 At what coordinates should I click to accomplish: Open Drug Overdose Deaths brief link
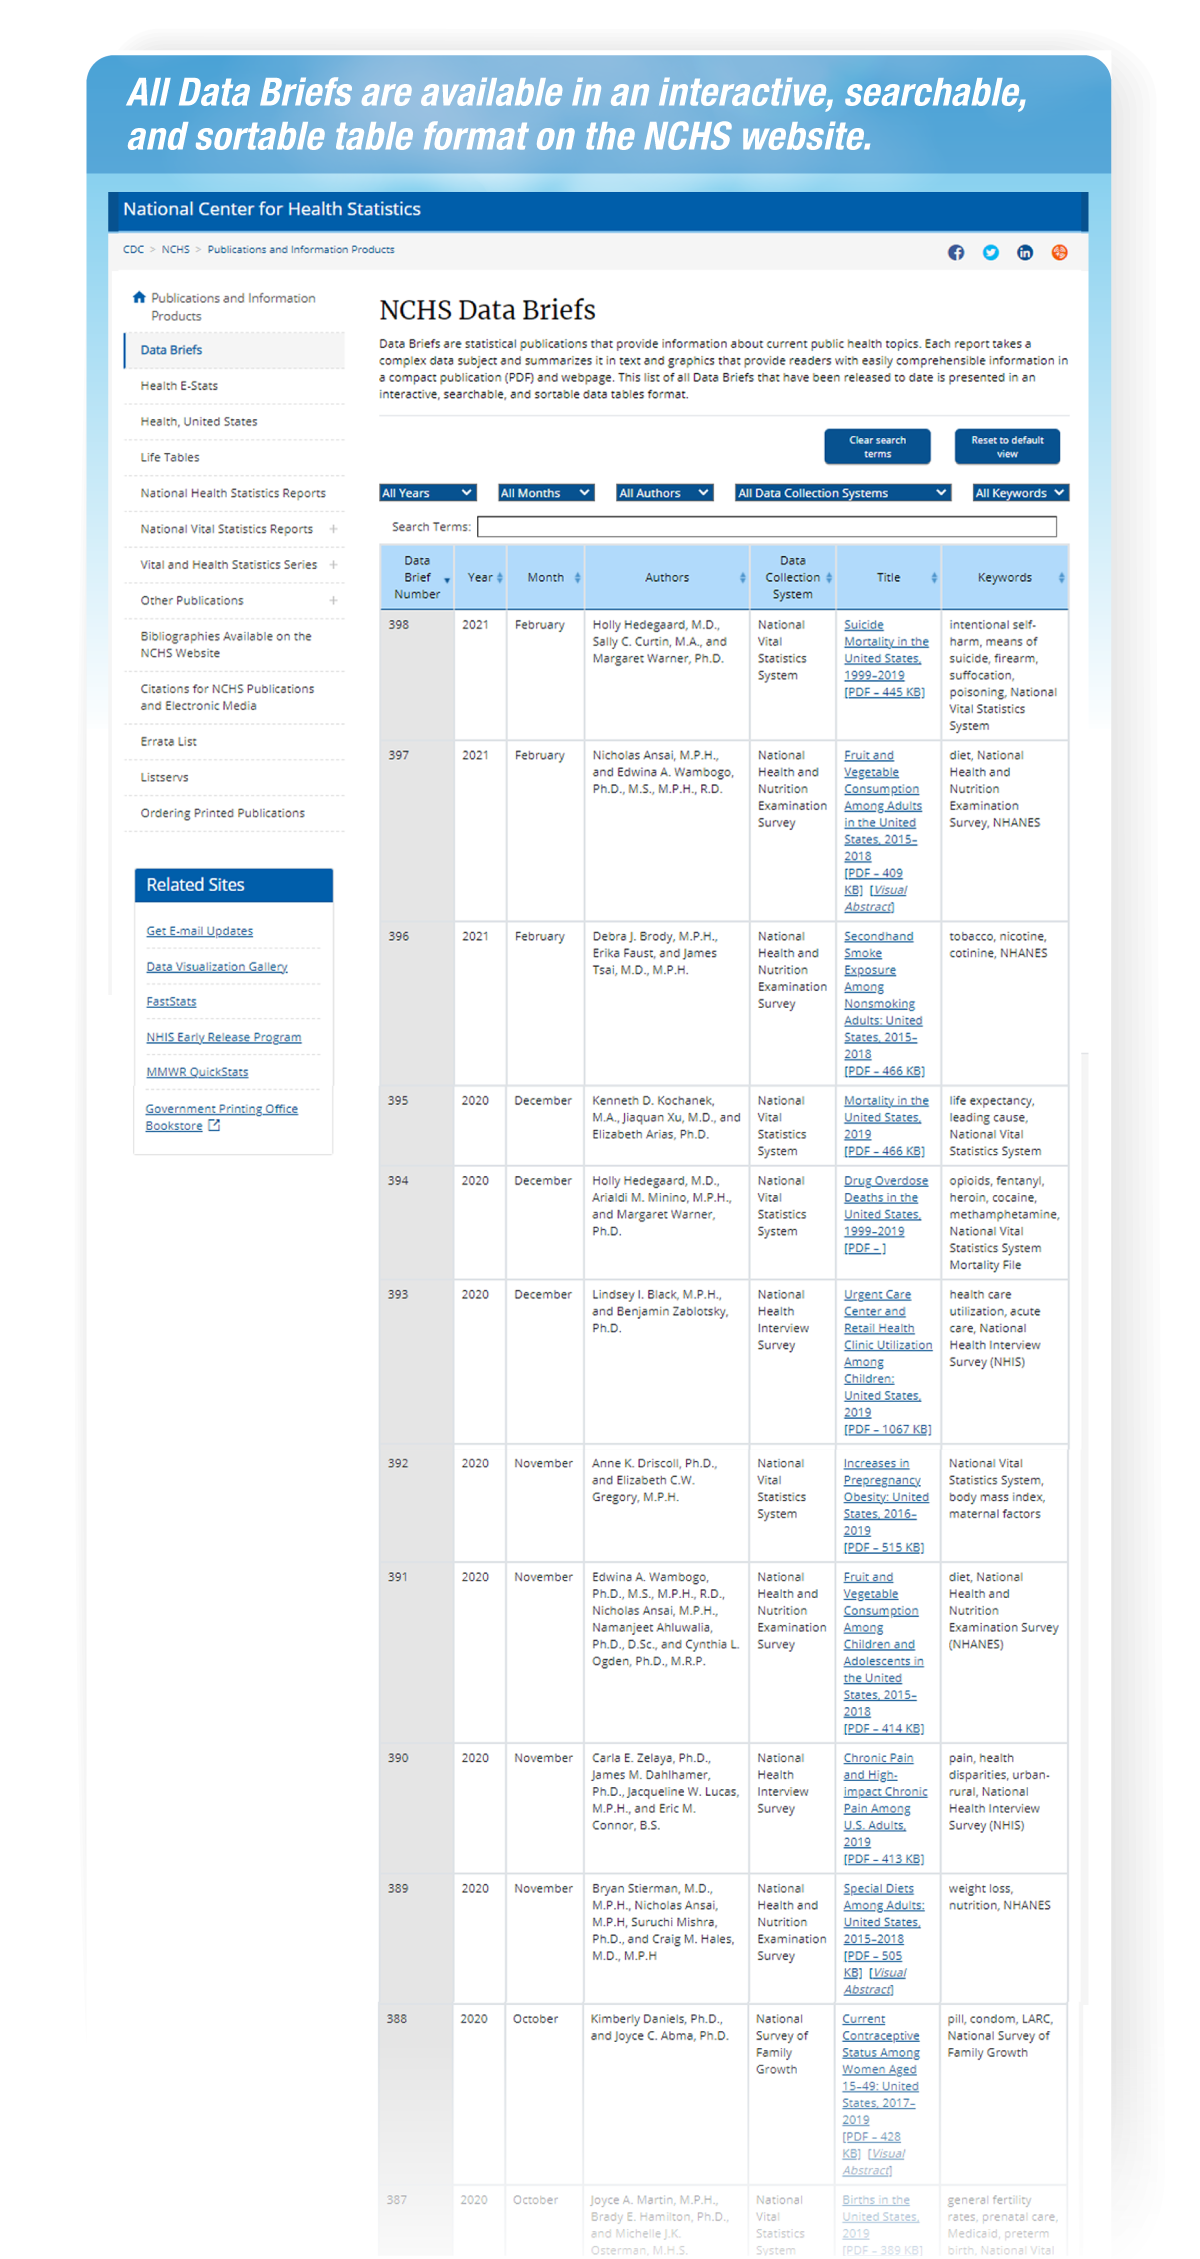886,1214
